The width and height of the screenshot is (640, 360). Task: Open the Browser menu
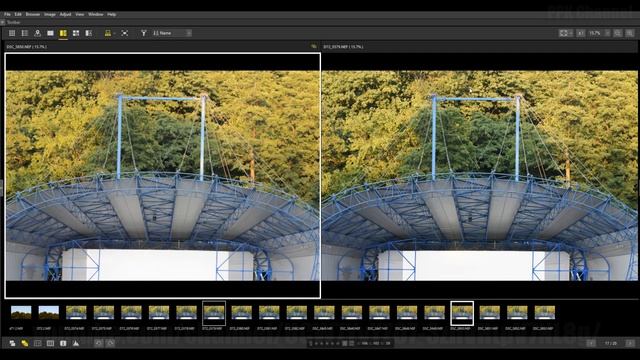coord(33,14)
